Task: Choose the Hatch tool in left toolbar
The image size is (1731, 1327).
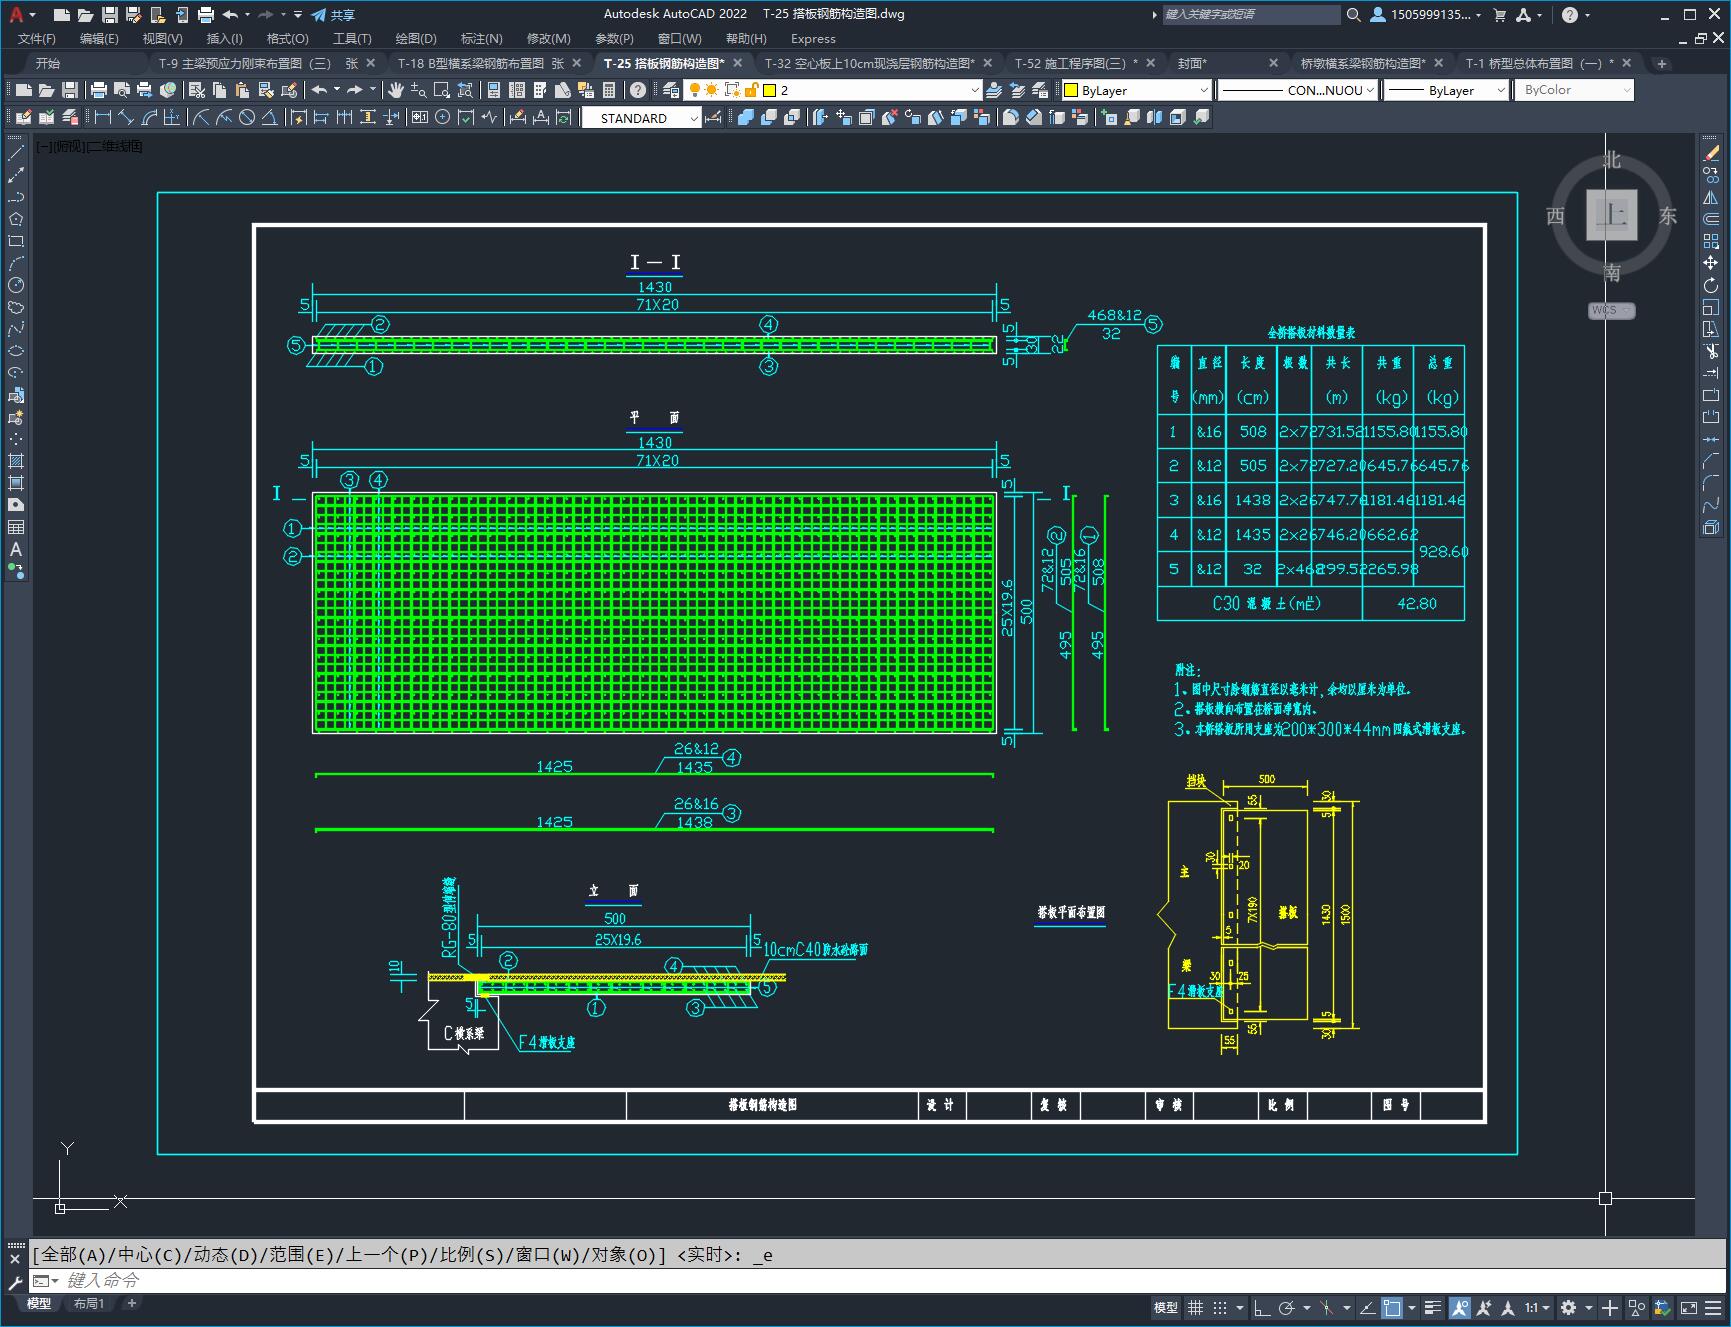Action: click(x=16, y=461)
